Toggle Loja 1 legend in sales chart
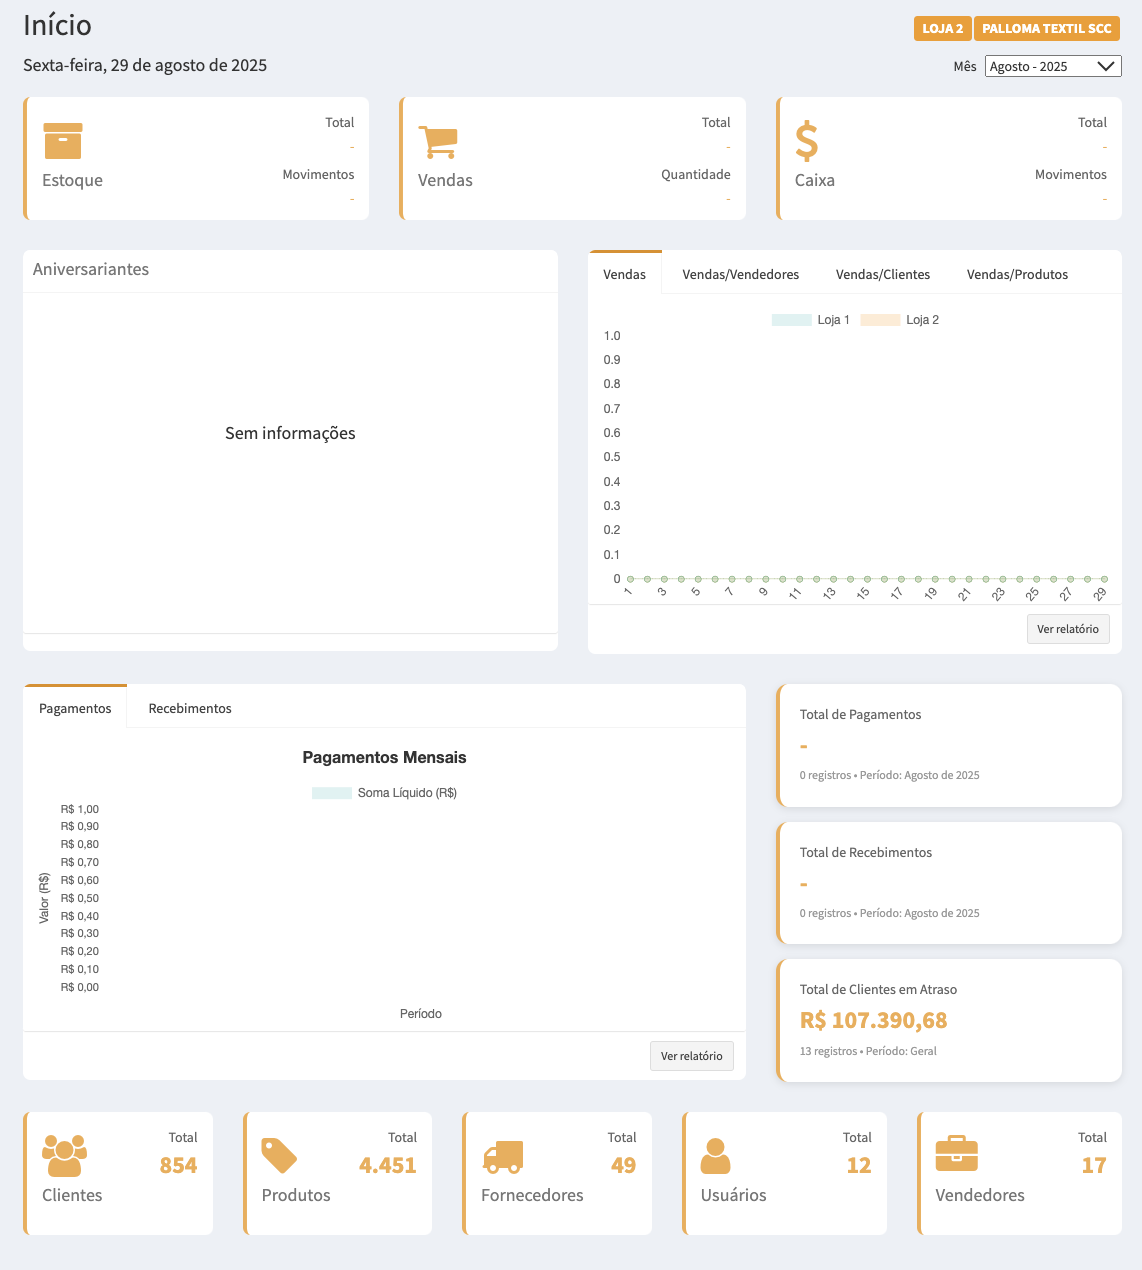Screen dimensions: 1142x1270 [811, 320]
